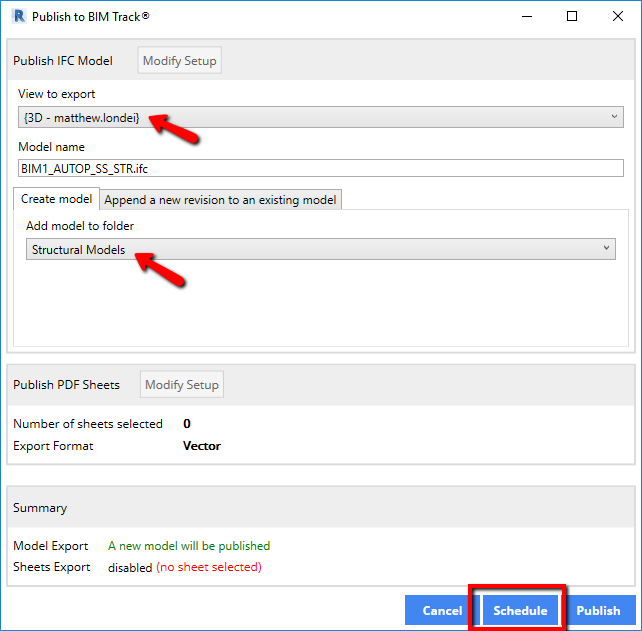The width and height of the screenshot is (642, 631).
Task: Click the 'Summary' section heading
Action: 40,508
